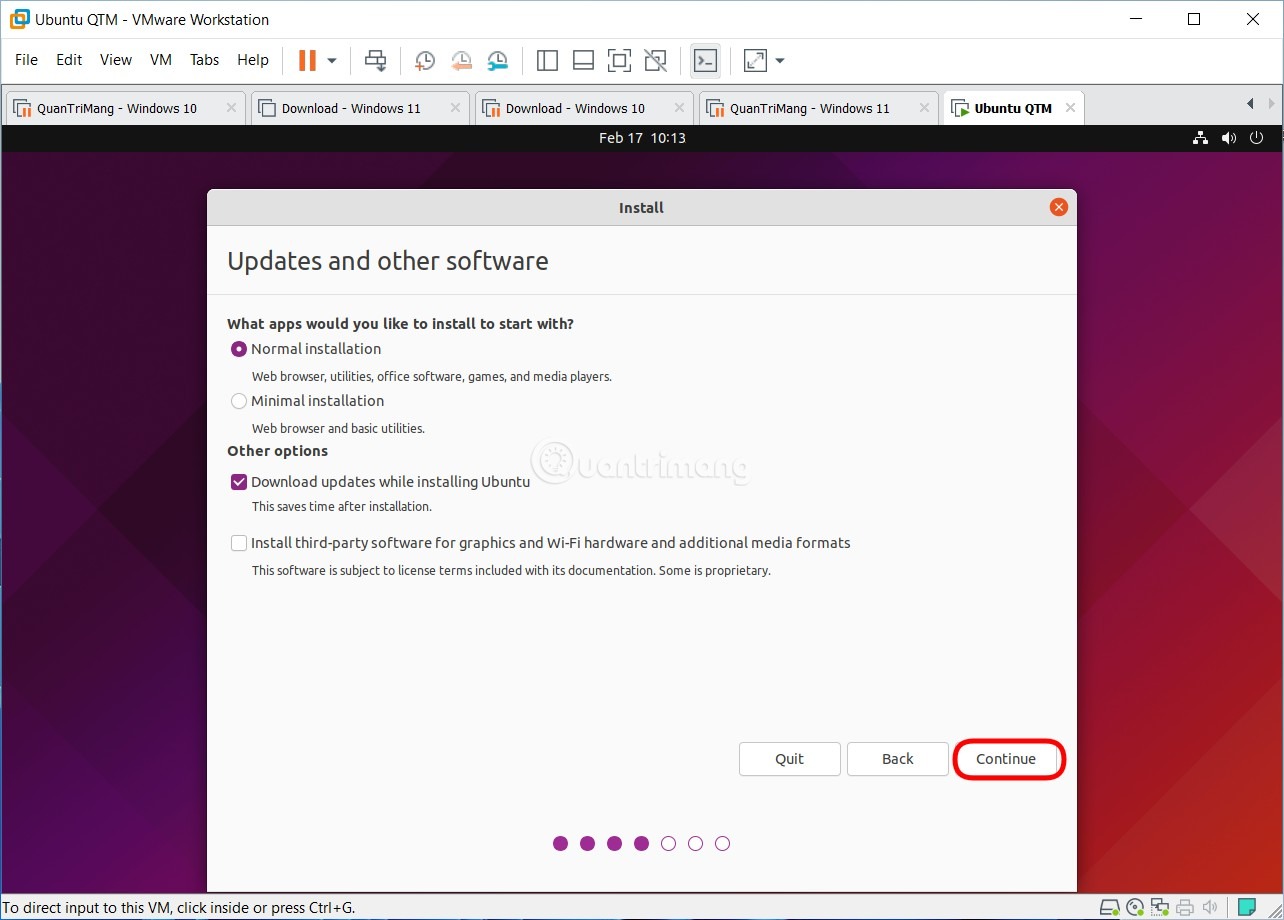Uncheck Download updates while installing Ubuntu
1284x920 pixels.
(239, 482)
